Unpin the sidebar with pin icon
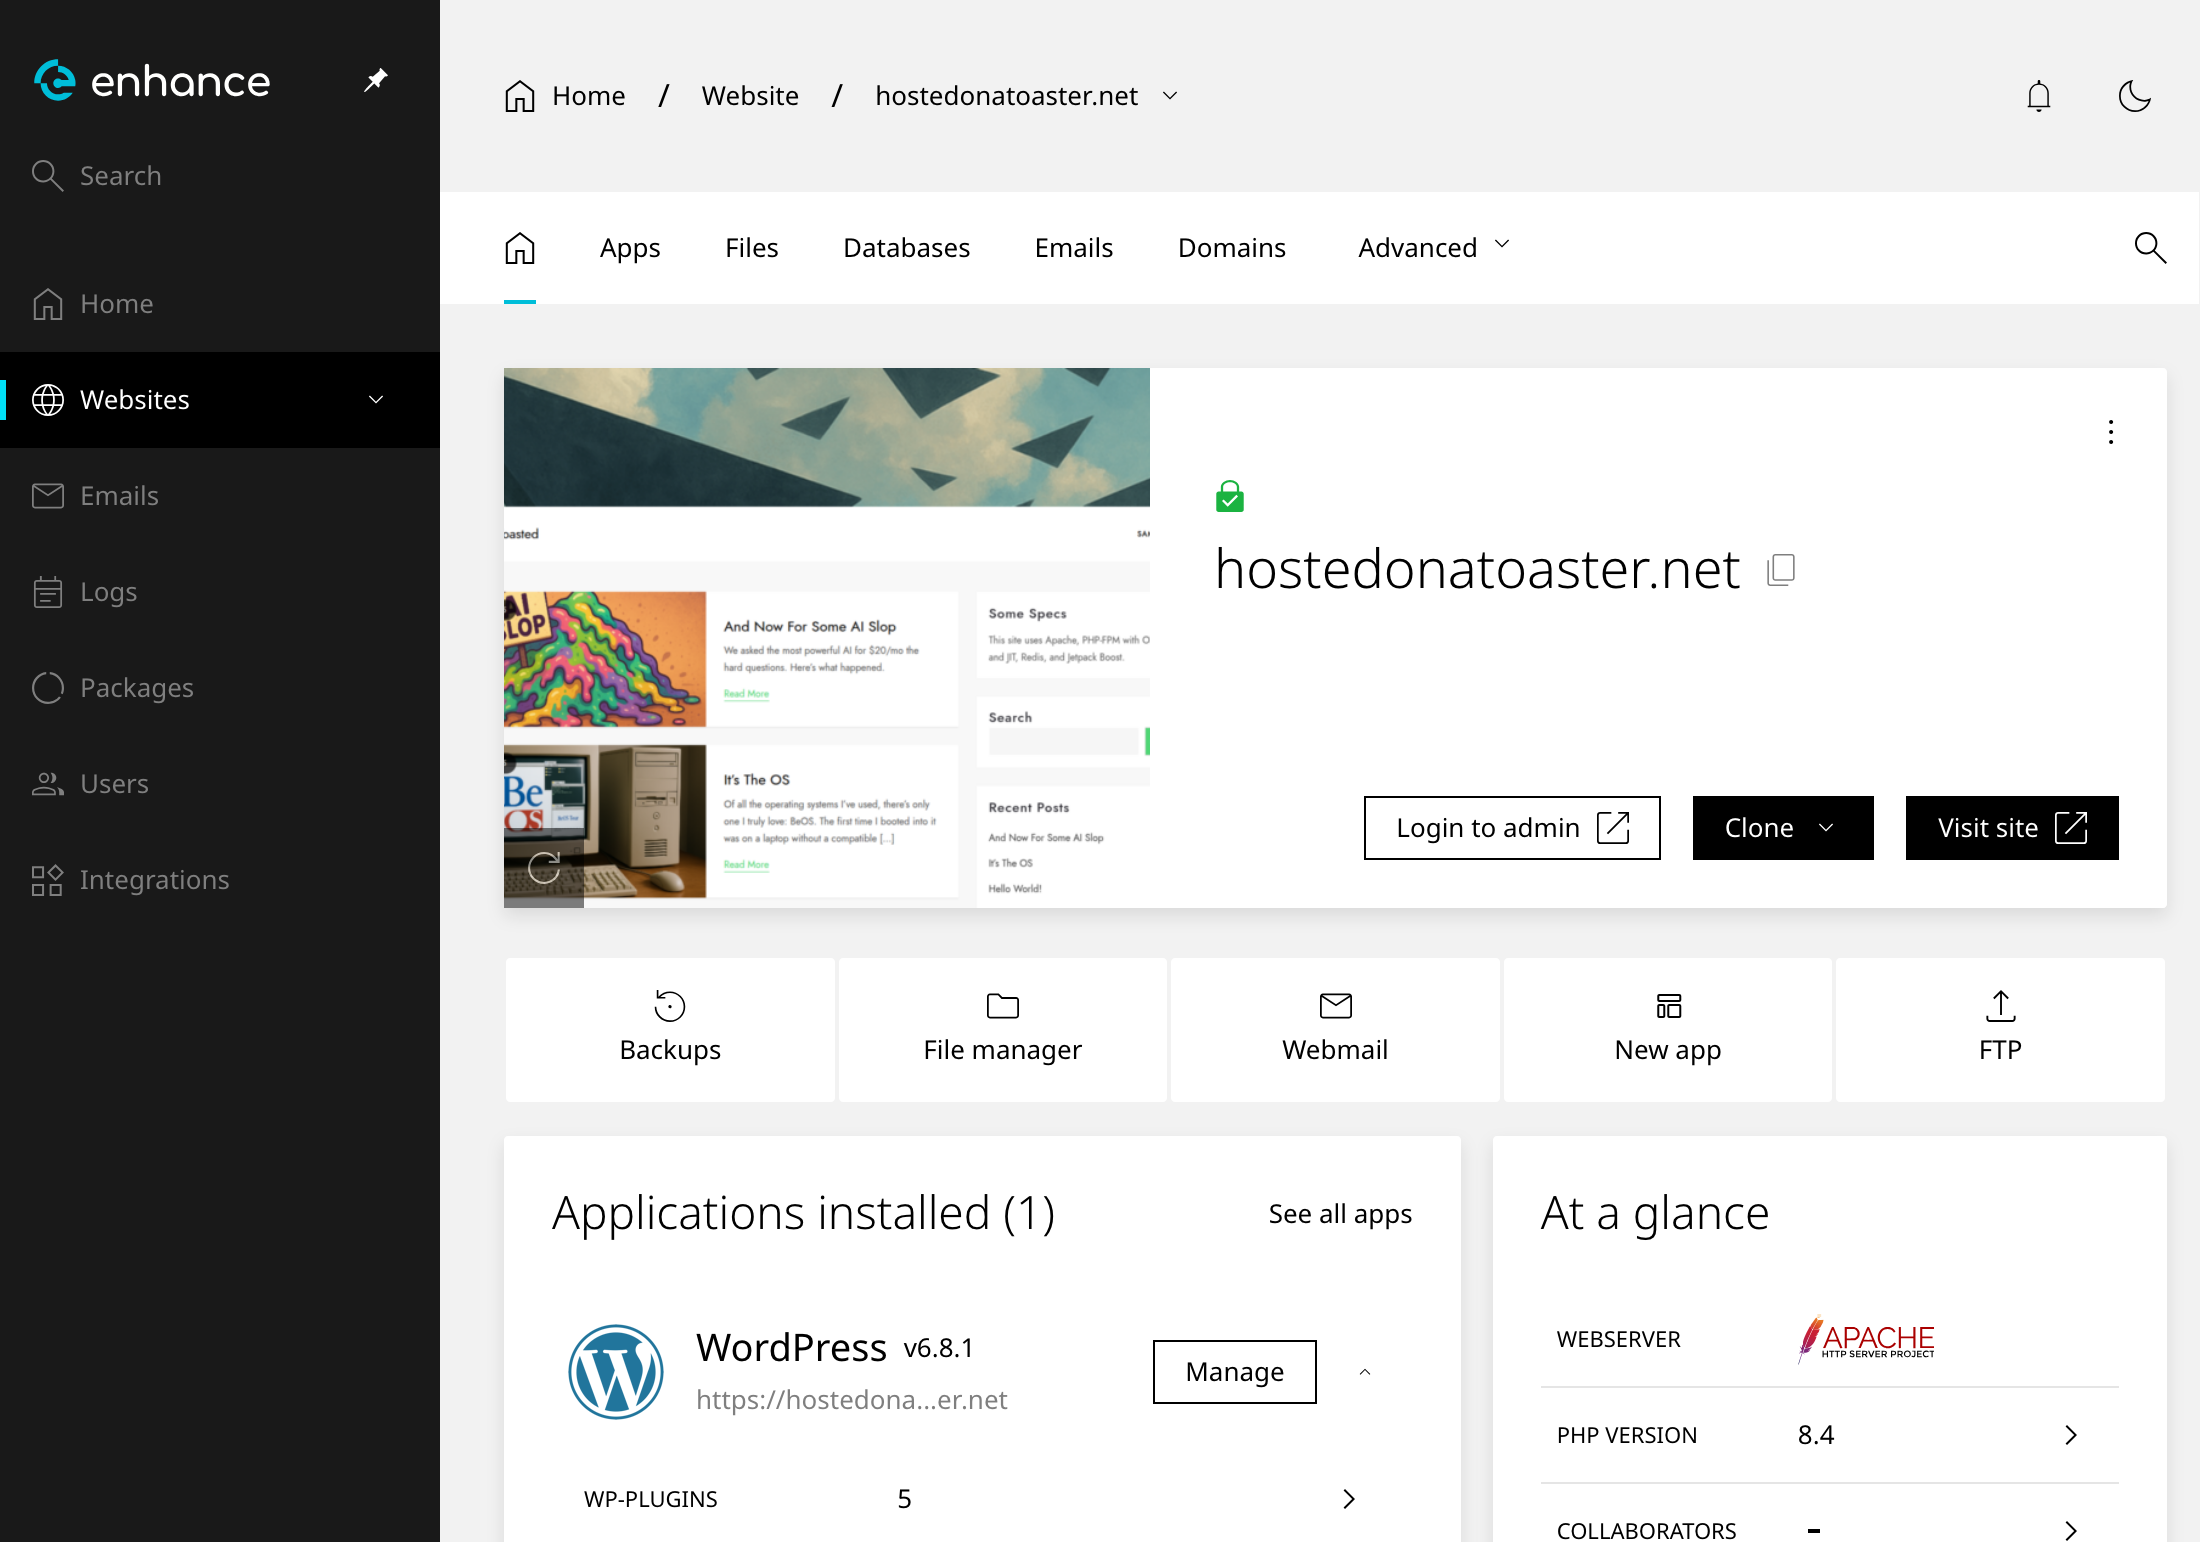The height and width of the screenshot is (1542, 2200). click(376, 80)
